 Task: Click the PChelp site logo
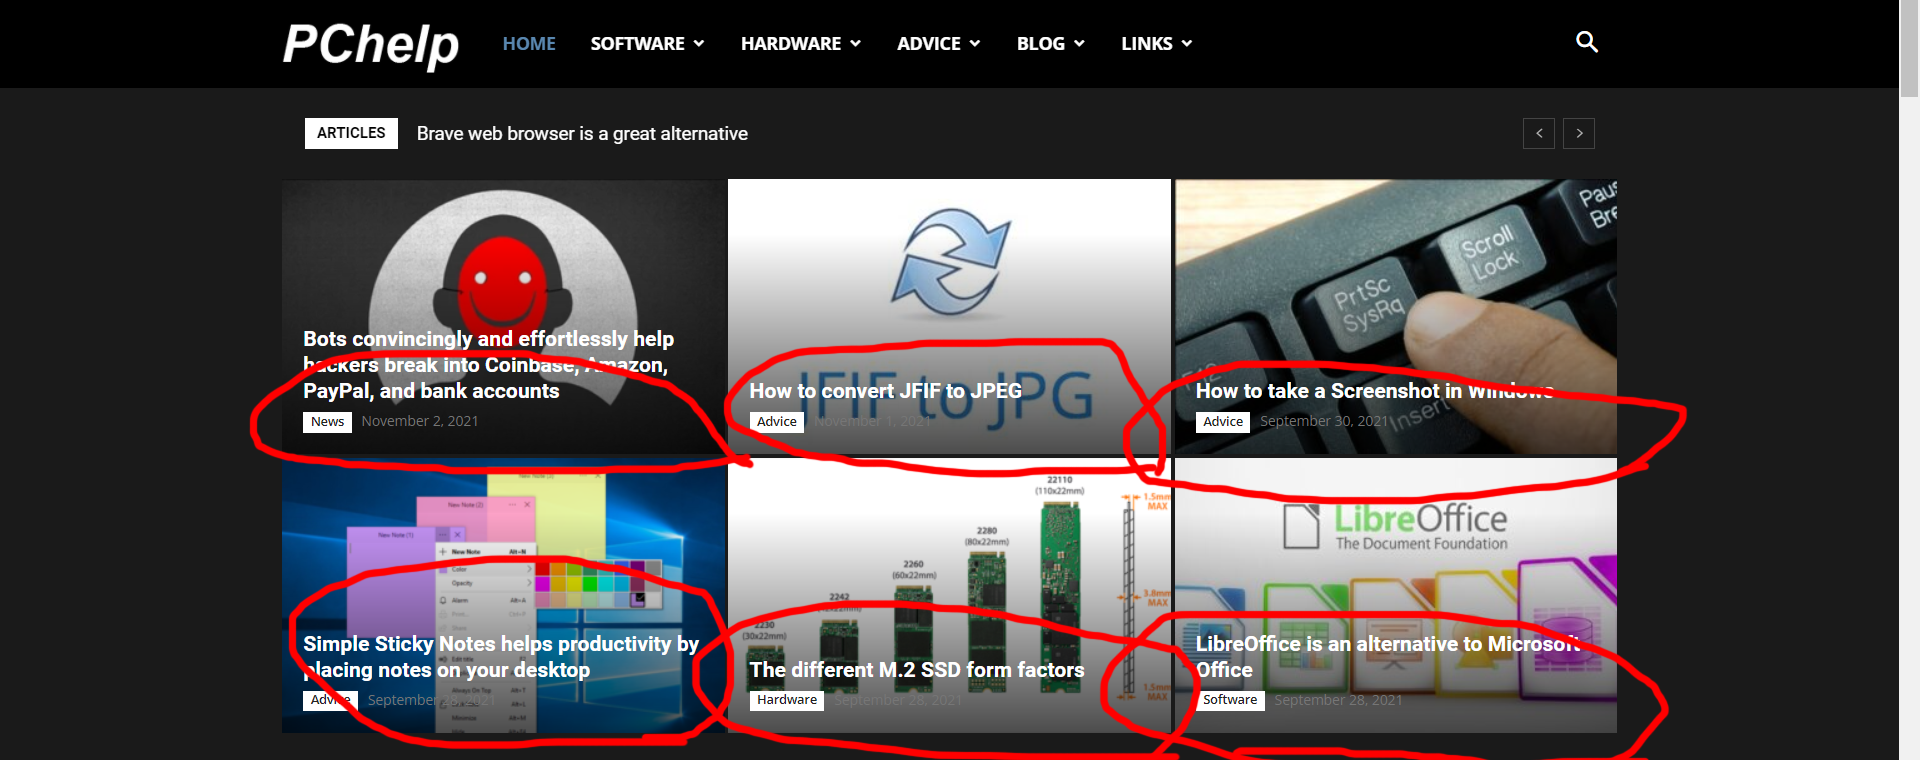tap(371, 45)
